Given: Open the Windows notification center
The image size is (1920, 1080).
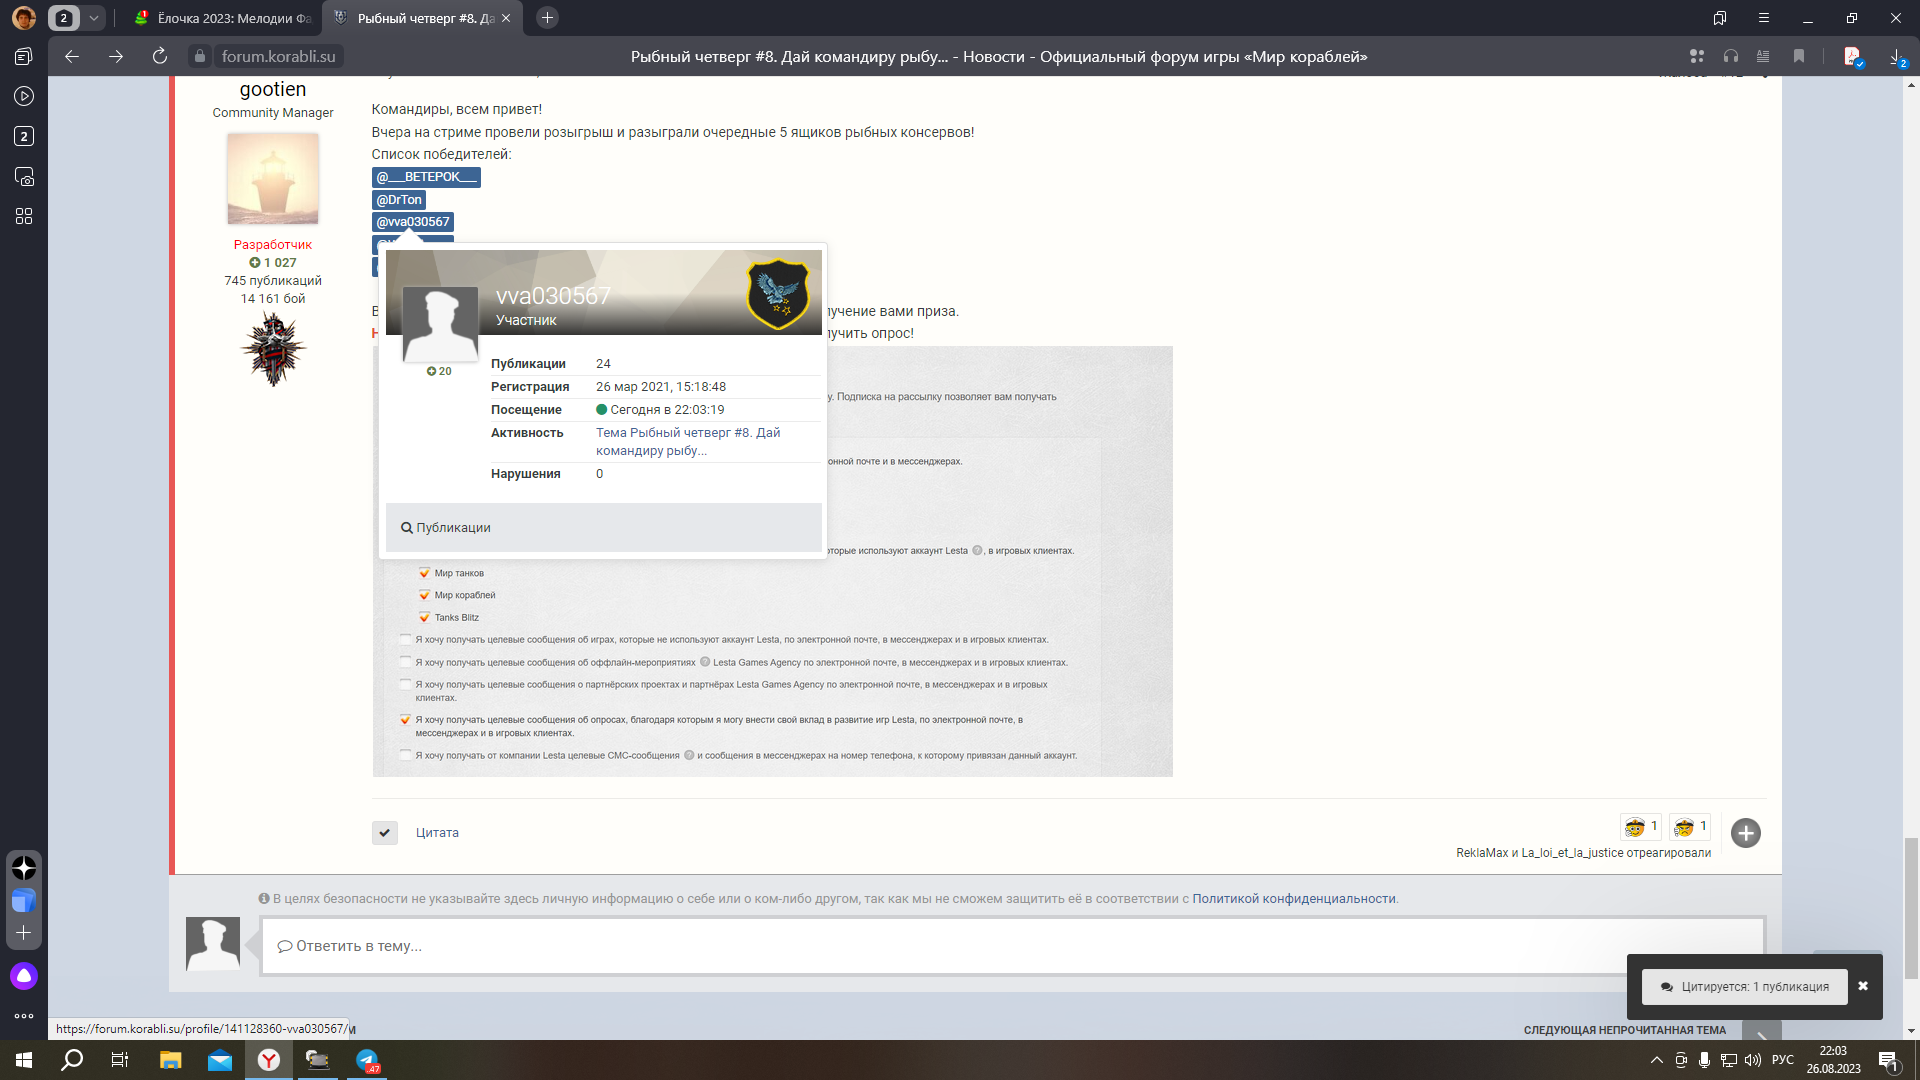Looking at the screenshot, I should (1889, 1060).
